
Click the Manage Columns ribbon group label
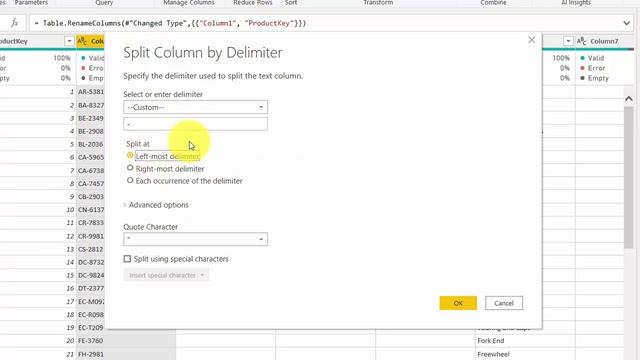tap(189, 3)
